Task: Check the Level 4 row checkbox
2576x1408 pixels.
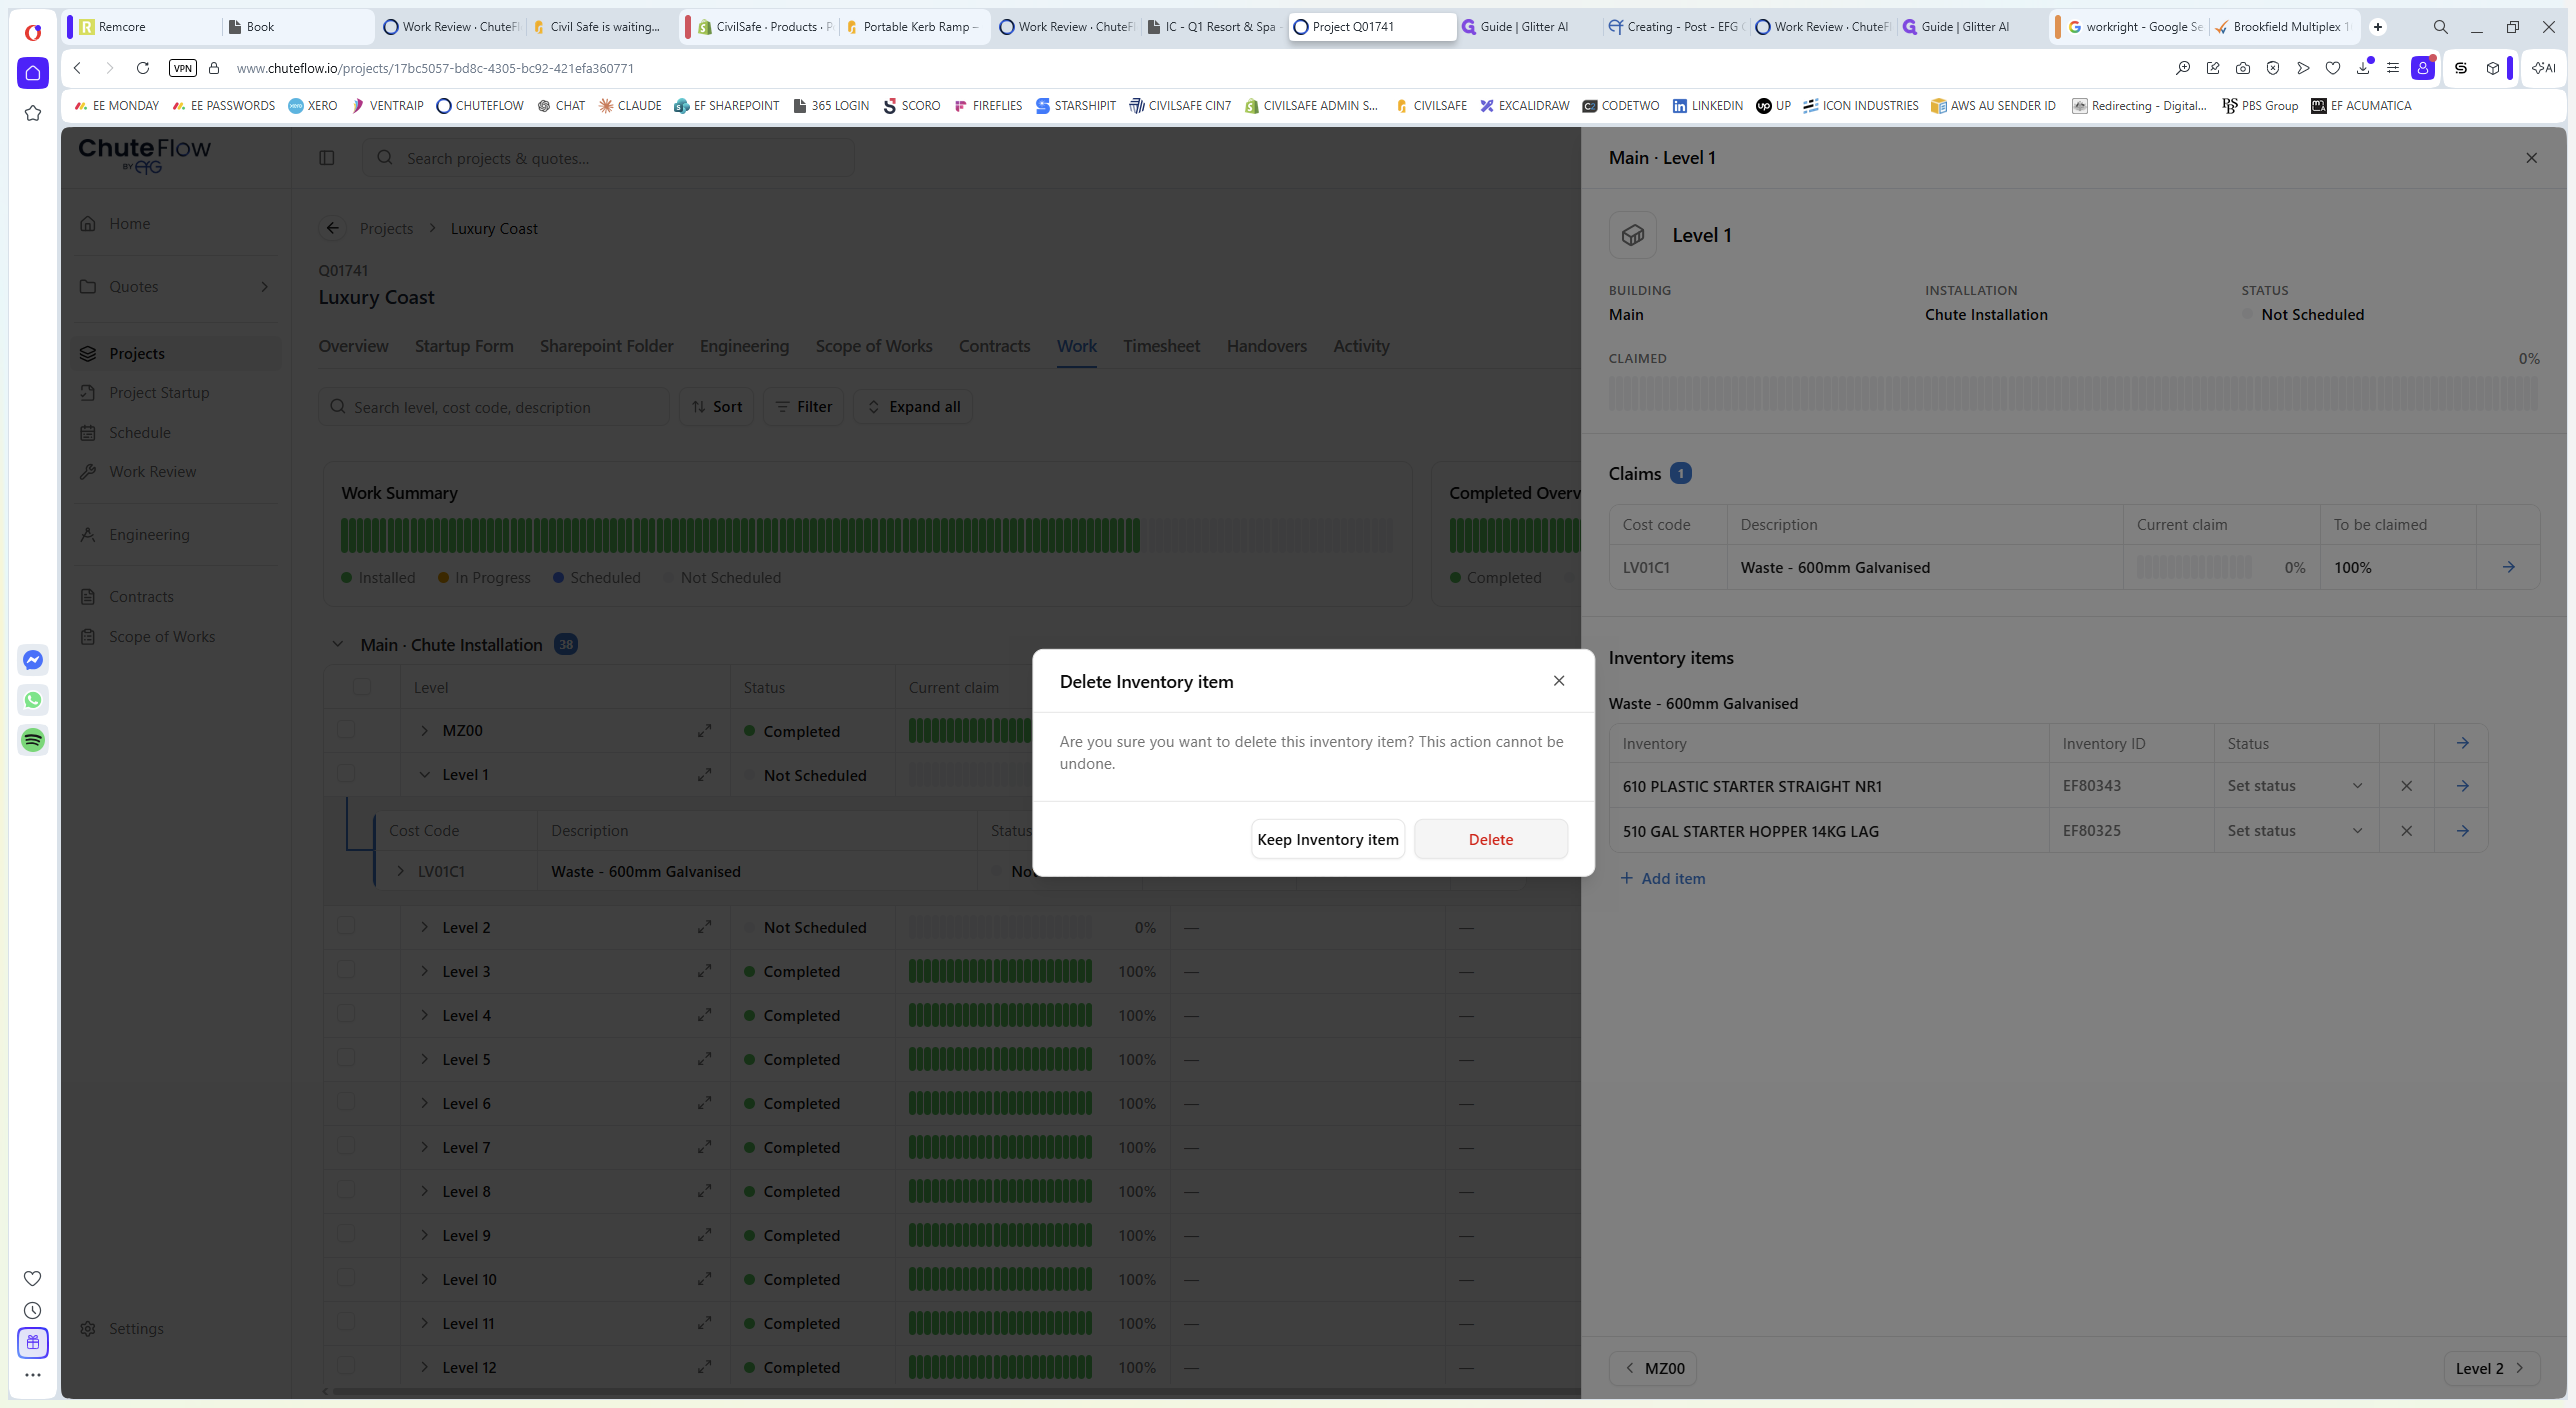Action: tap(346, 1014)
